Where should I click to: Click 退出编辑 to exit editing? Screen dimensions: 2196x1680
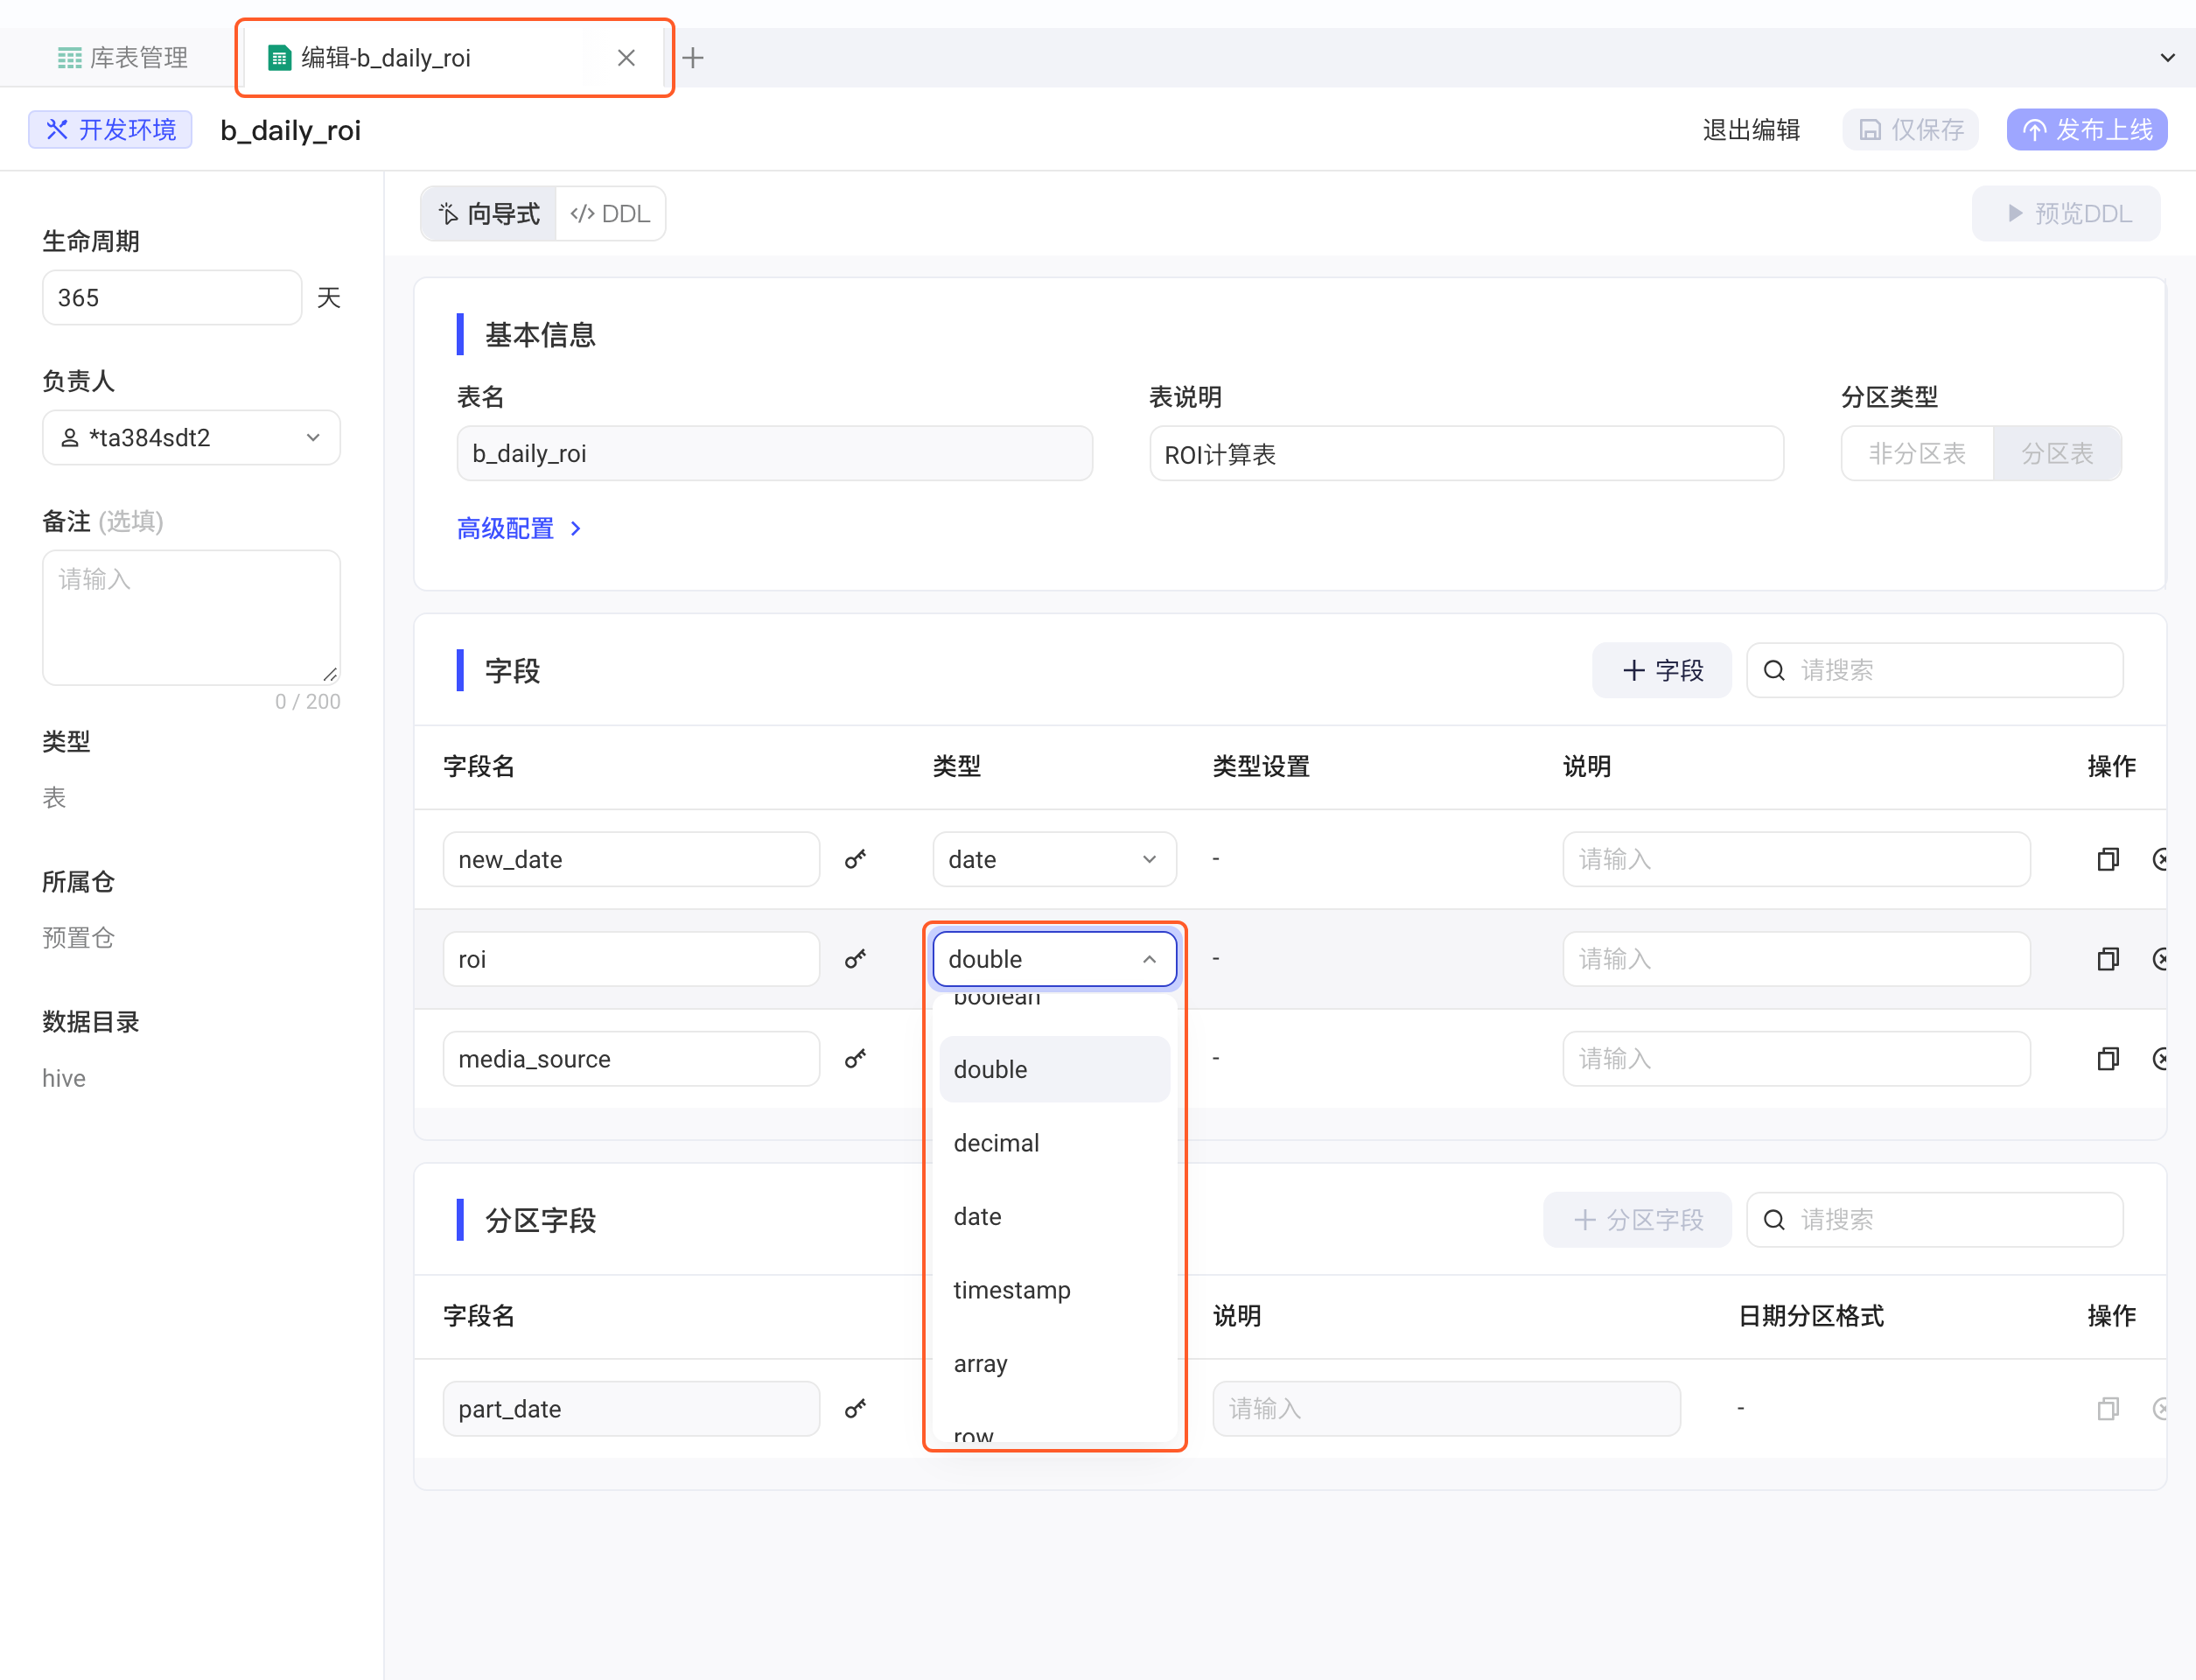(x=1751, y=130)
